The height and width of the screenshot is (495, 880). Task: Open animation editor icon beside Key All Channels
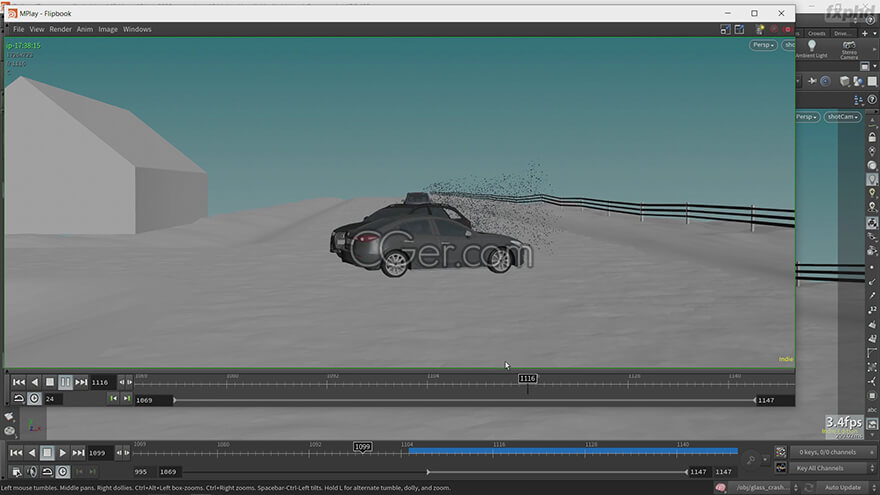point(781,468)
